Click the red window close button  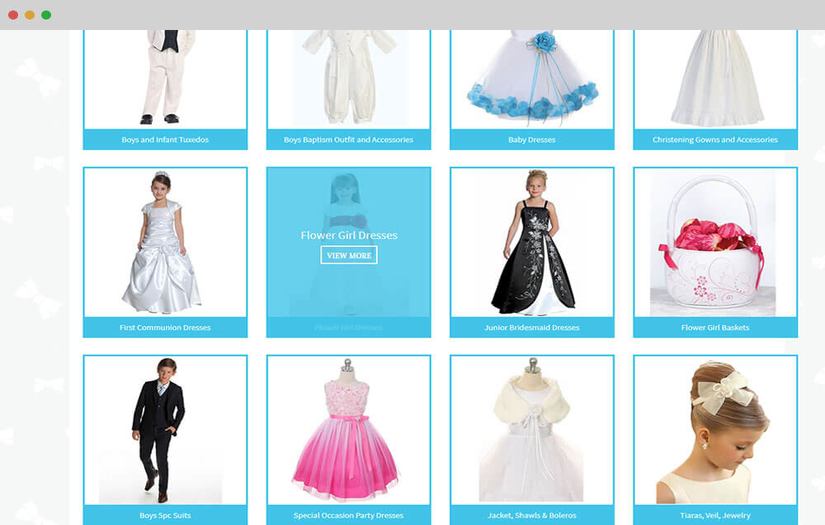(x=13, y=15)
